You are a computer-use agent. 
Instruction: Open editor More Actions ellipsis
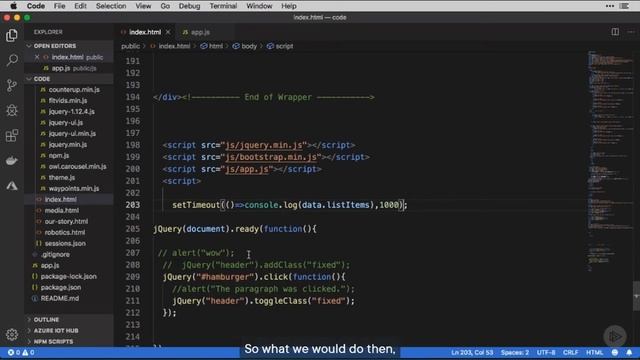point(631,32)
